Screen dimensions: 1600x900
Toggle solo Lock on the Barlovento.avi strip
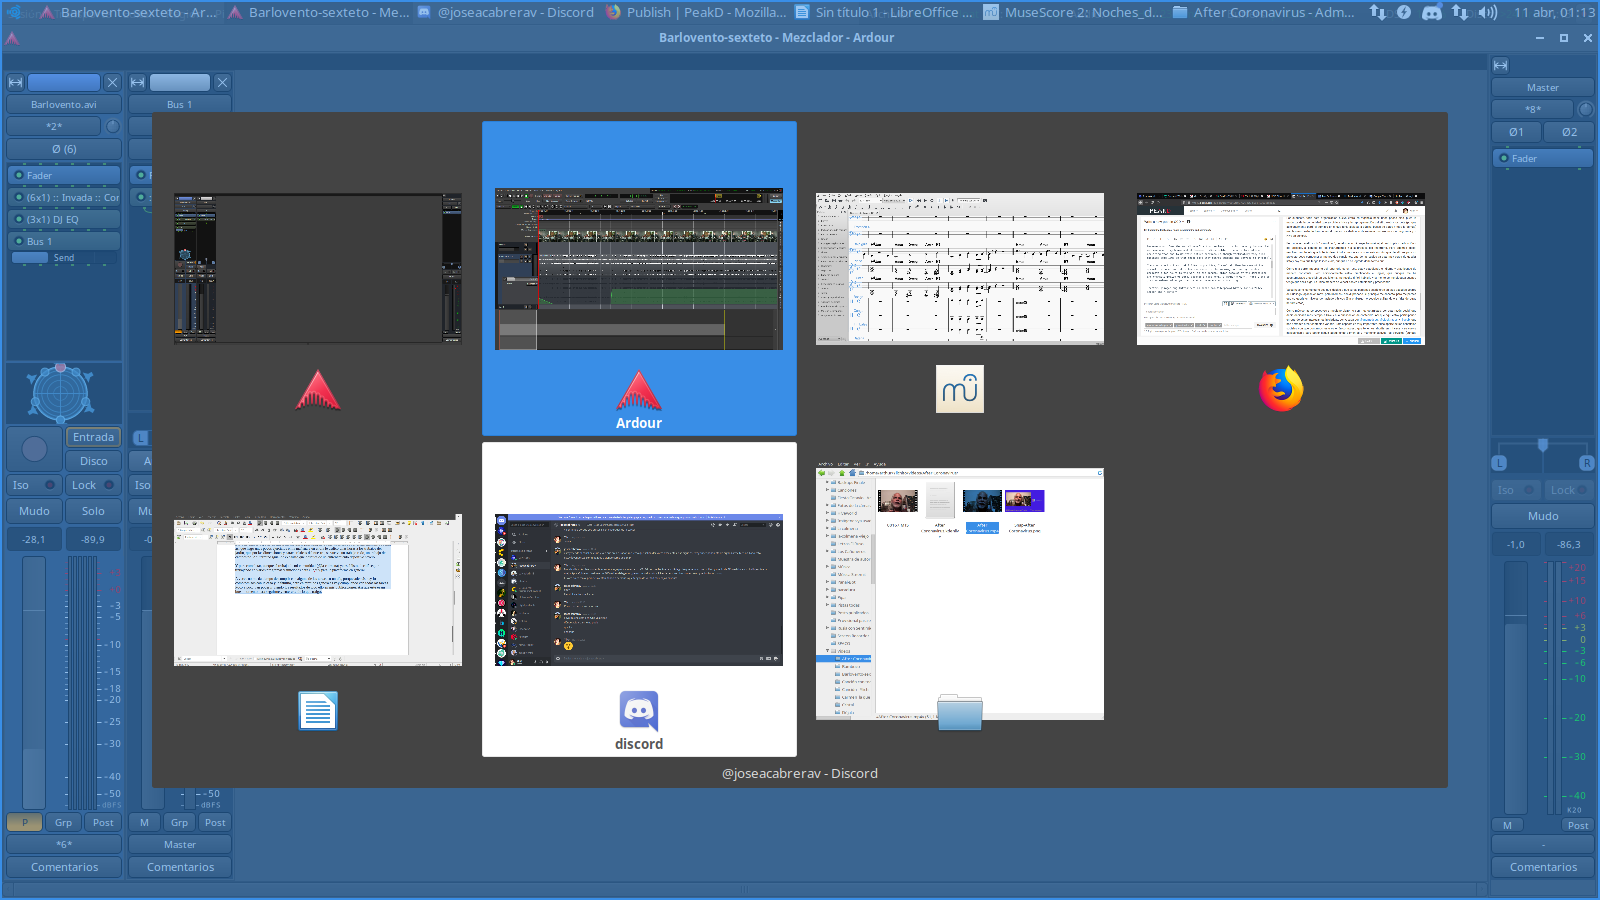(x=93, y=485)
